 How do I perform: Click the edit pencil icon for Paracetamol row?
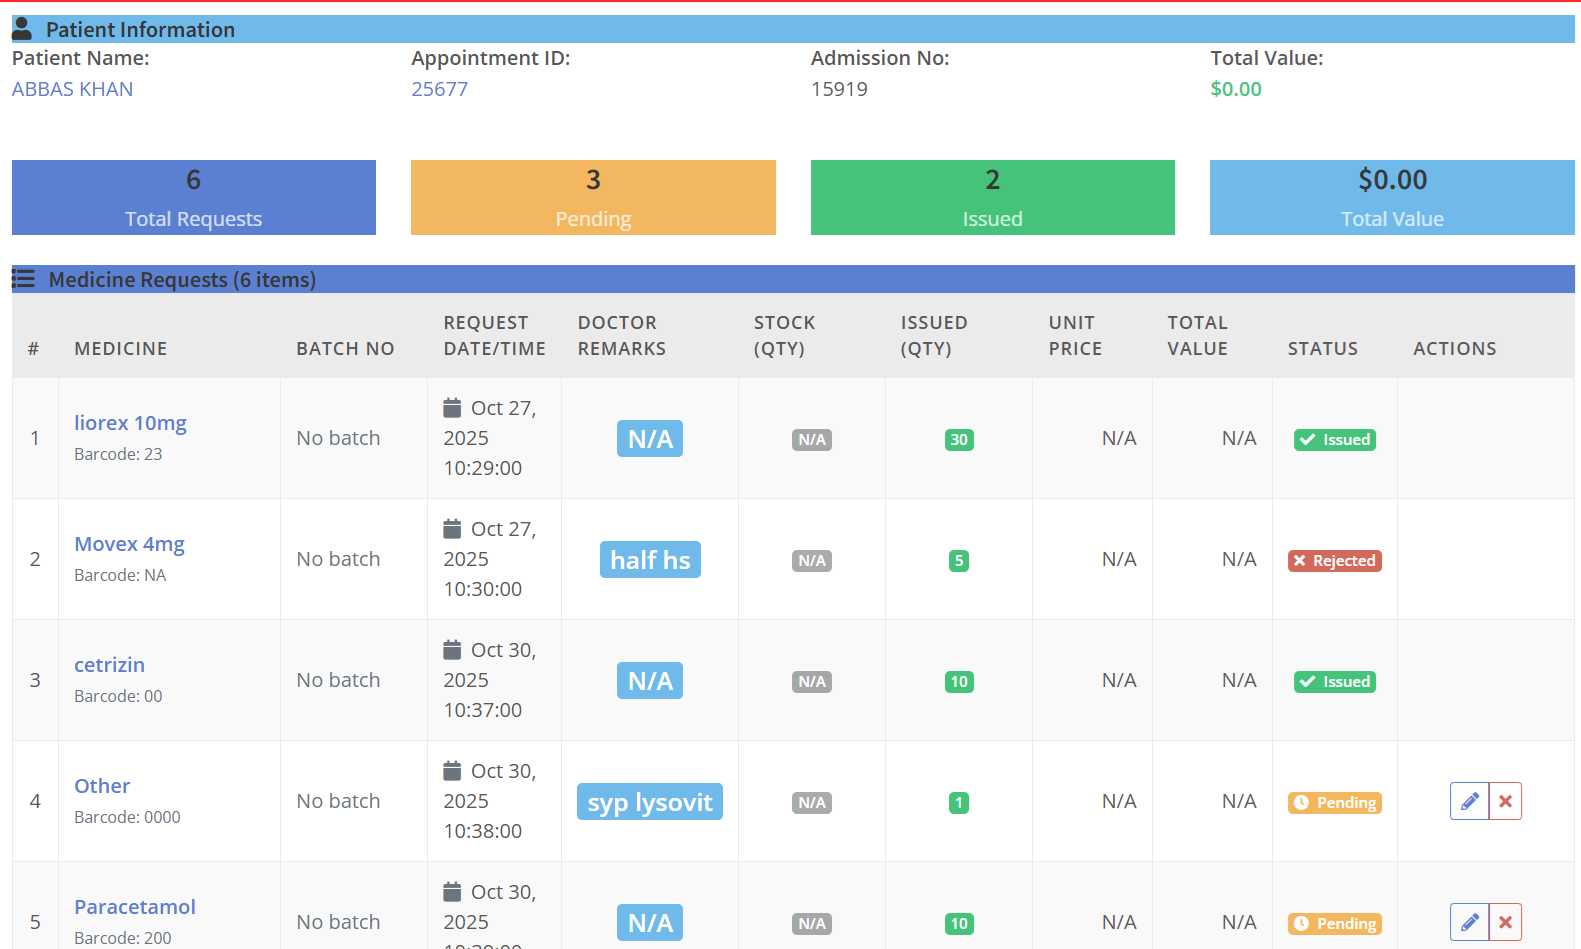pos(1469,922)
